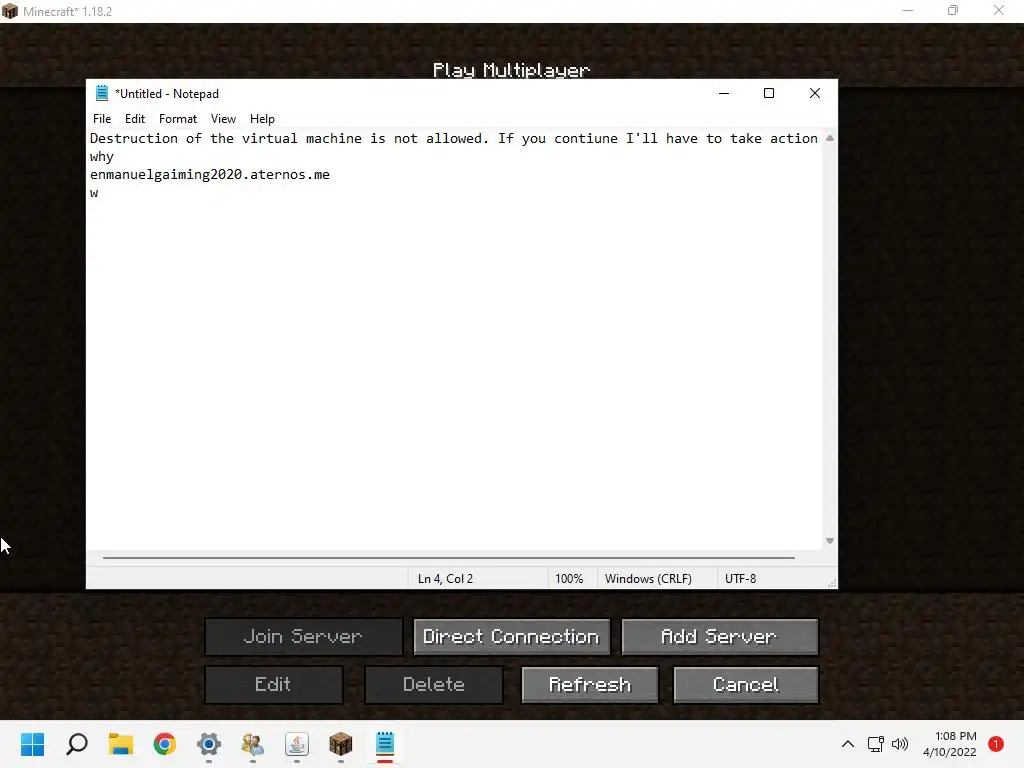Click Notepad resize grip corner
1024x768 pixels.
point(832,583)
